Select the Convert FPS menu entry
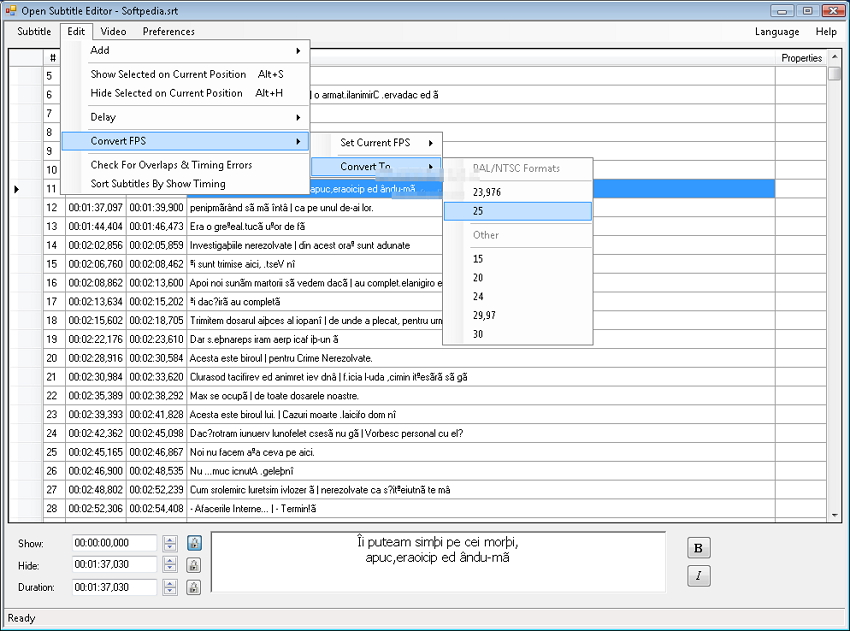Viewport: 850px width, 631px height. pyautogui.click(x=185, y=141)
